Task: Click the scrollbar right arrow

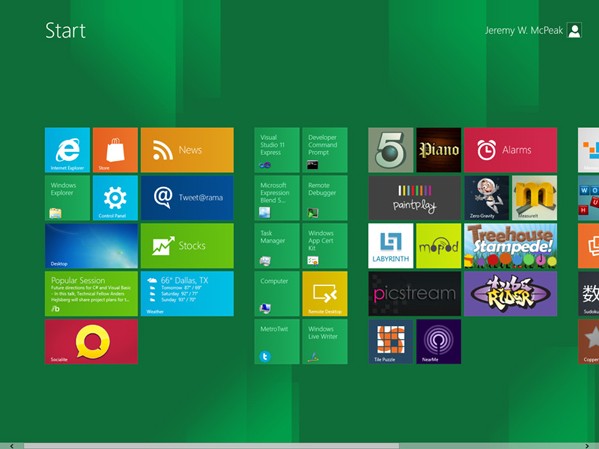Action: (587, 446)
